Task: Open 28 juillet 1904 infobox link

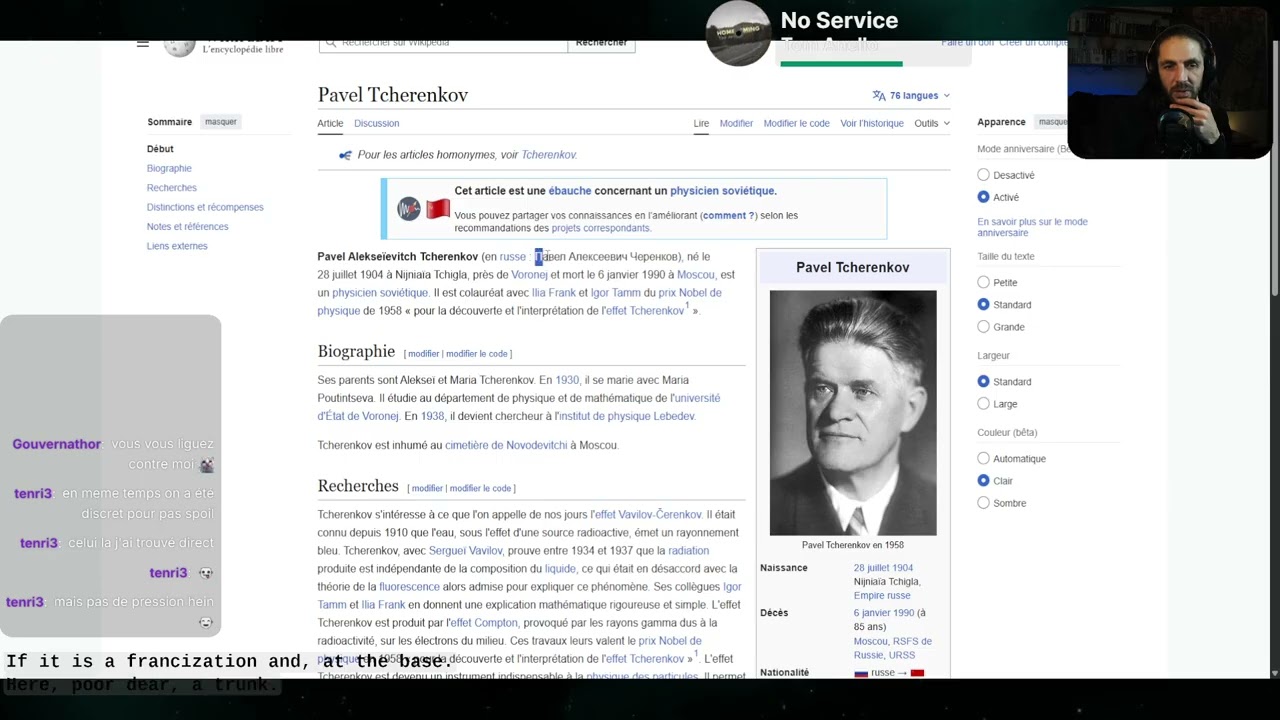Action: tap(883, 568)
